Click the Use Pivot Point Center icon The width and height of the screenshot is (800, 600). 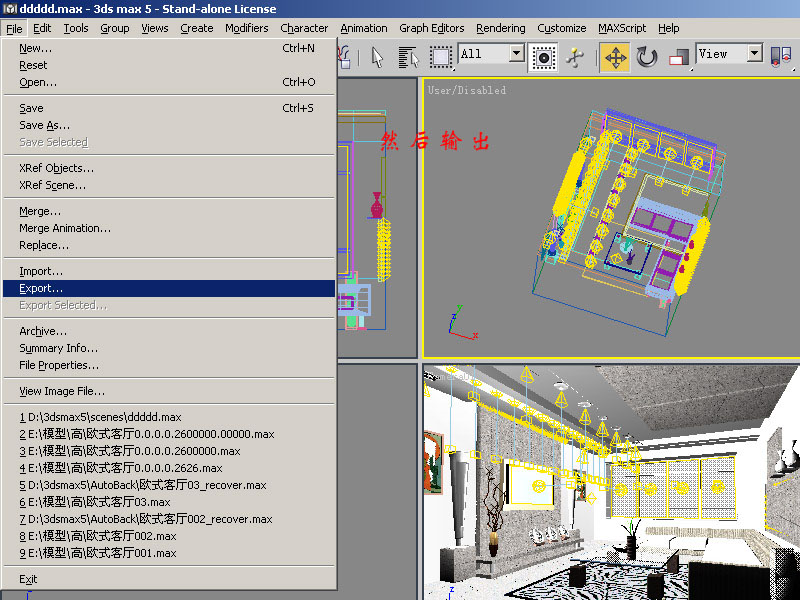pyautogui.click(x=787, y=57)
